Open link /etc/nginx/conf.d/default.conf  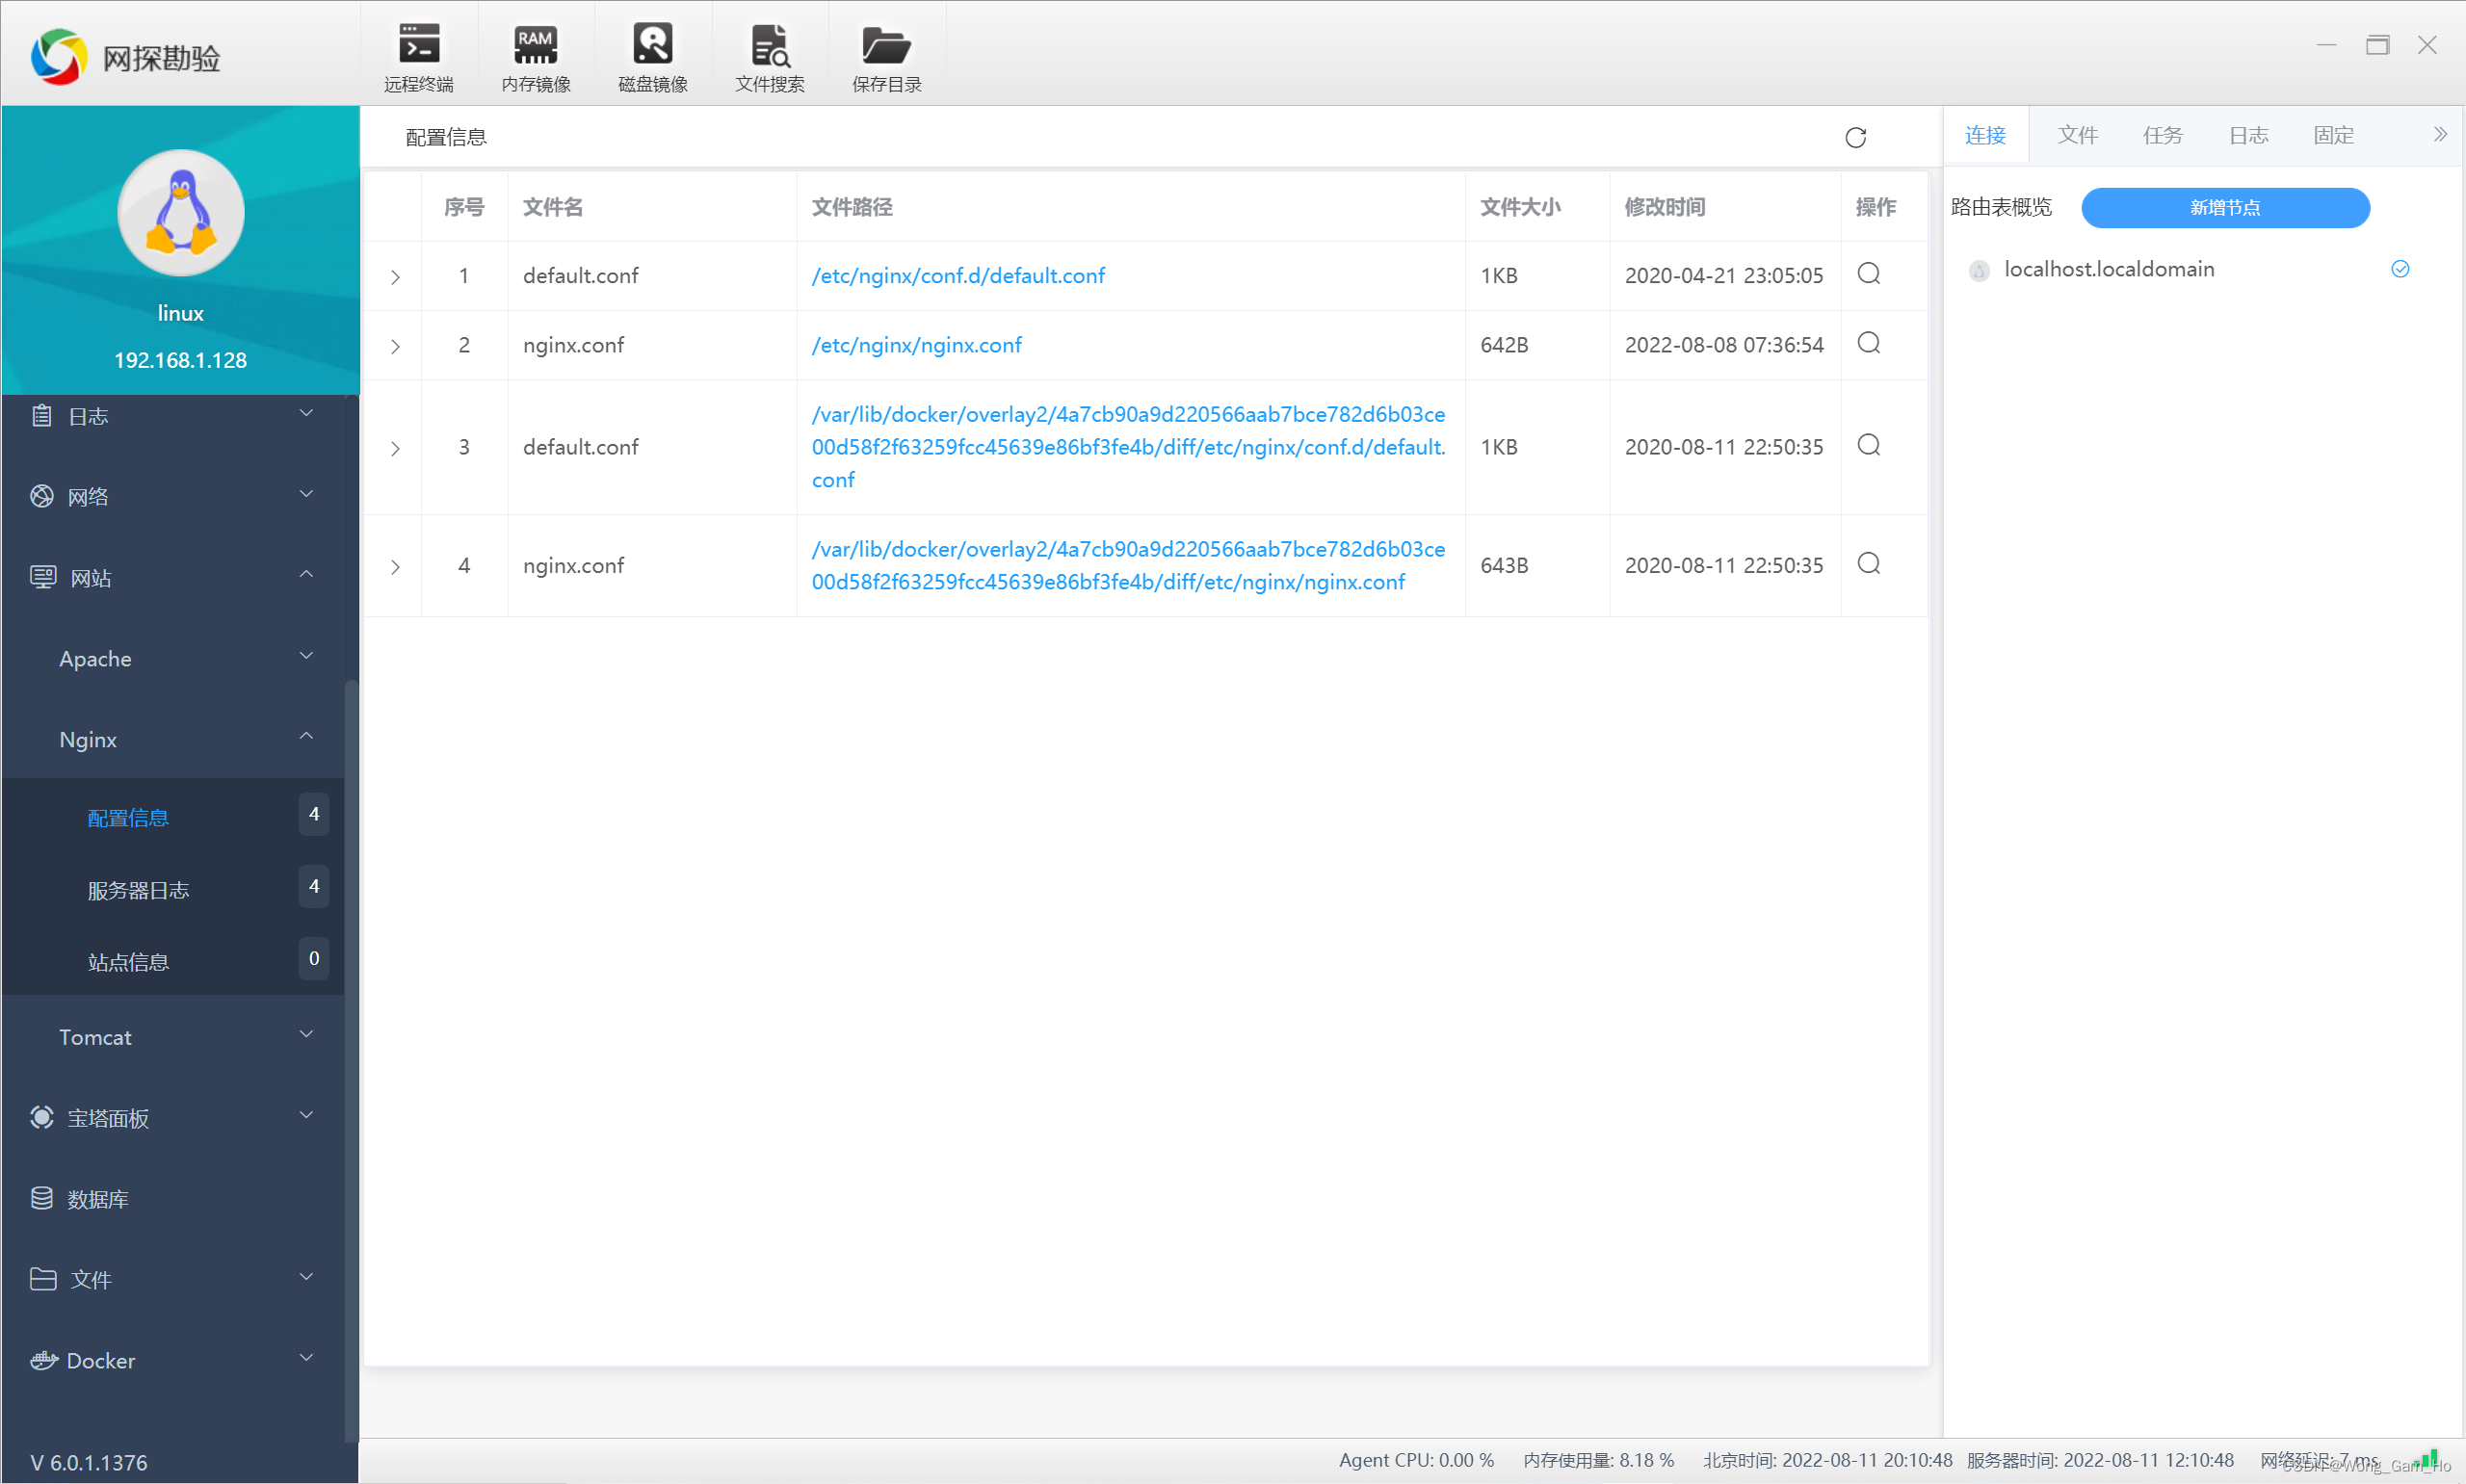pyautogui.click(x=958, y=276)
